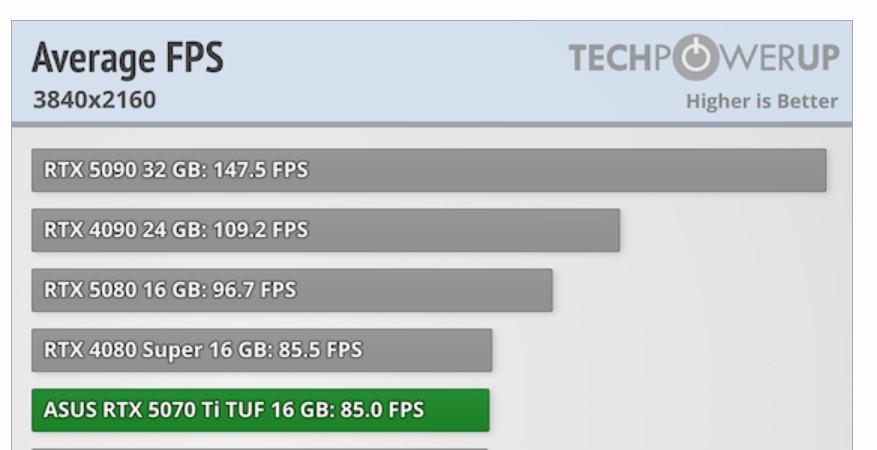Click the 'Average FPS' chart title

pos(127,62)
